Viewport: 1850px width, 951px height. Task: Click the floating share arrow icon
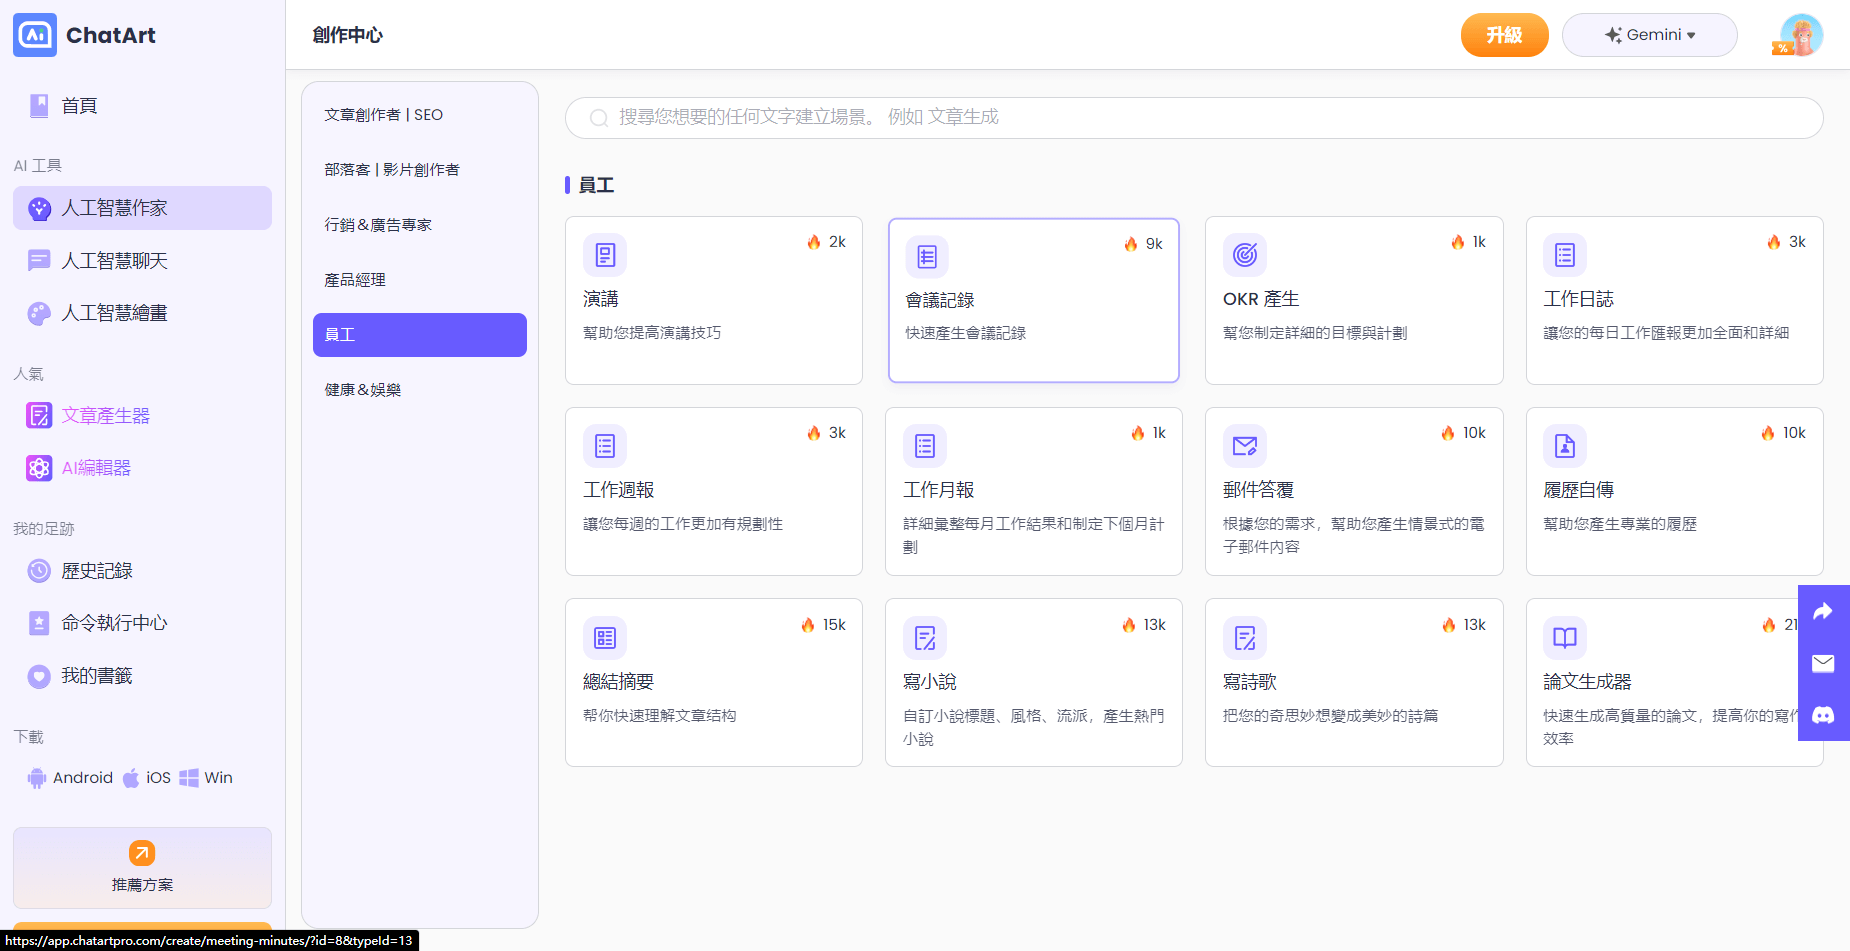click(1823, 612)
